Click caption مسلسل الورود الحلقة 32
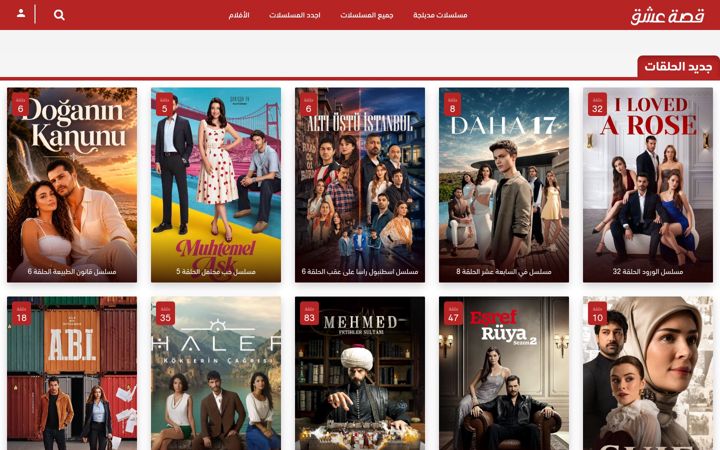This screenshot has width=720, height=450. pos(648,272)
